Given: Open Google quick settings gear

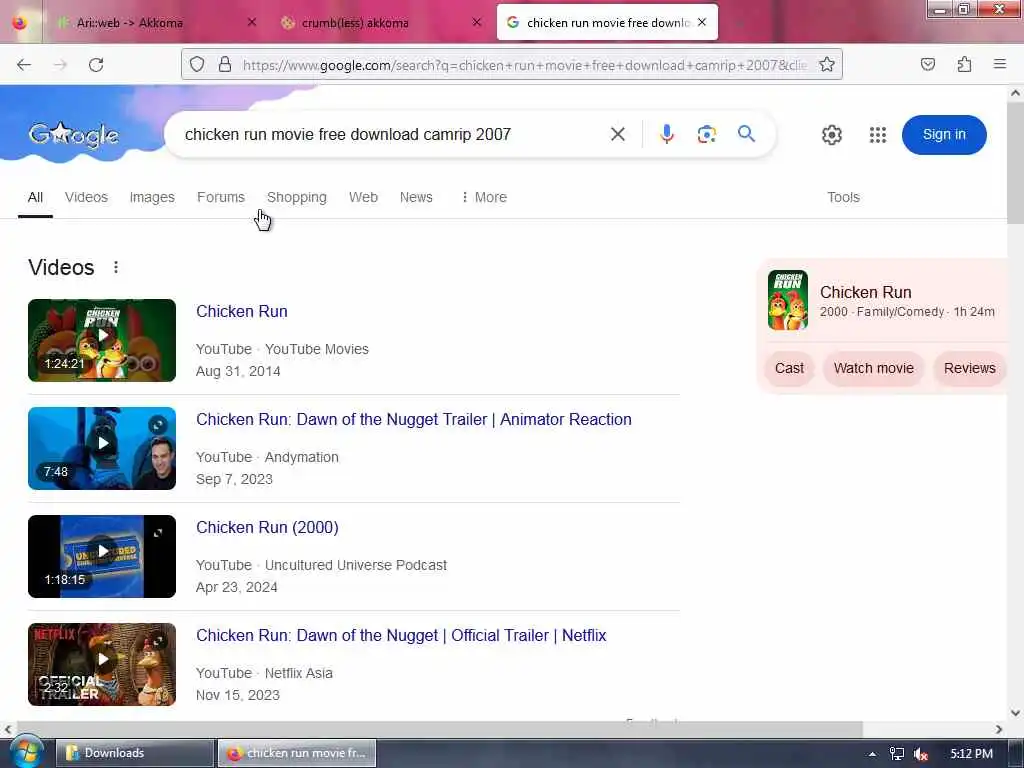Looking at the screenshot, I should tap(831, 135).
